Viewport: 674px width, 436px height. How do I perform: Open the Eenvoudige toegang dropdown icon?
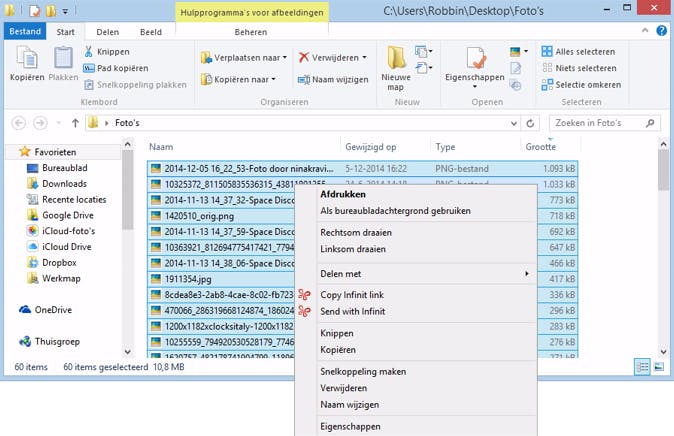coord(423,68)
